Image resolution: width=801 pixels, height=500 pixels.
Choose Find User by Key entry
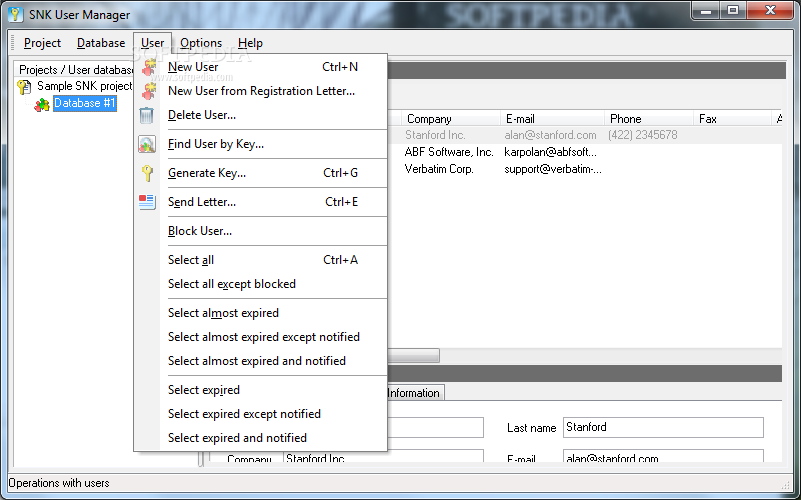[261, 144]
